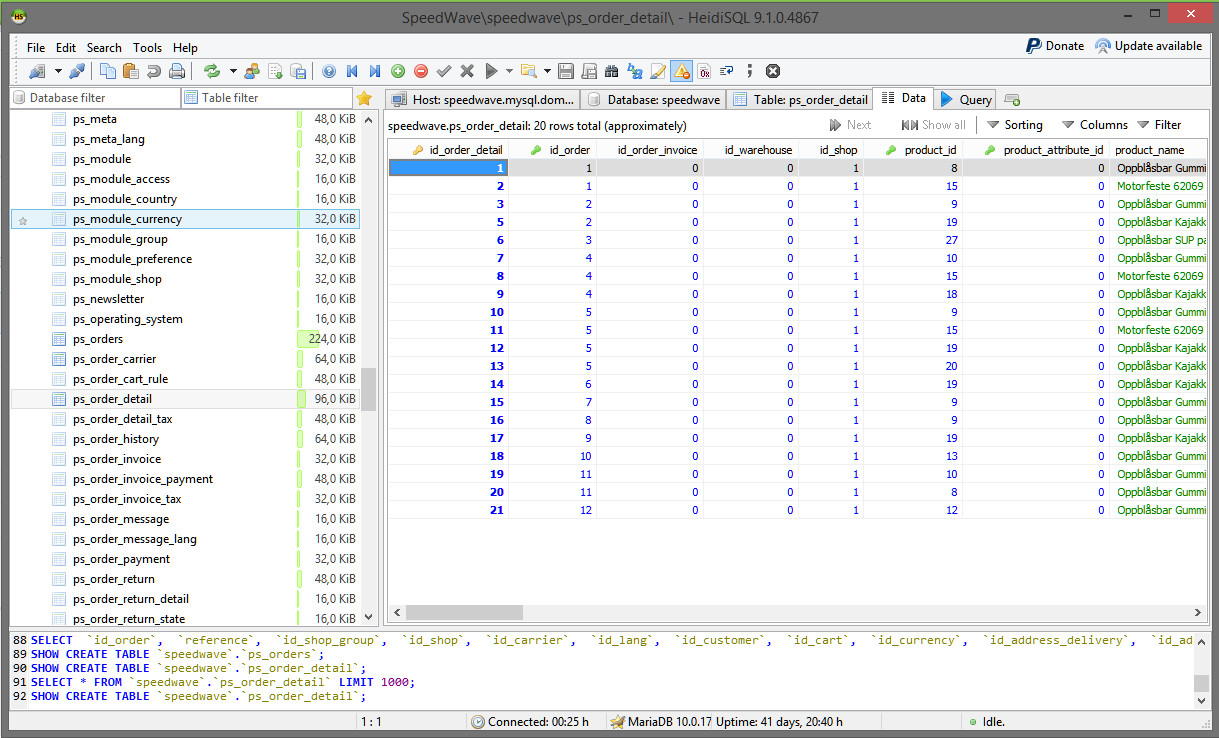1219x738 pixels.
Task: Click the User manager icon
Action: point(251,71)
